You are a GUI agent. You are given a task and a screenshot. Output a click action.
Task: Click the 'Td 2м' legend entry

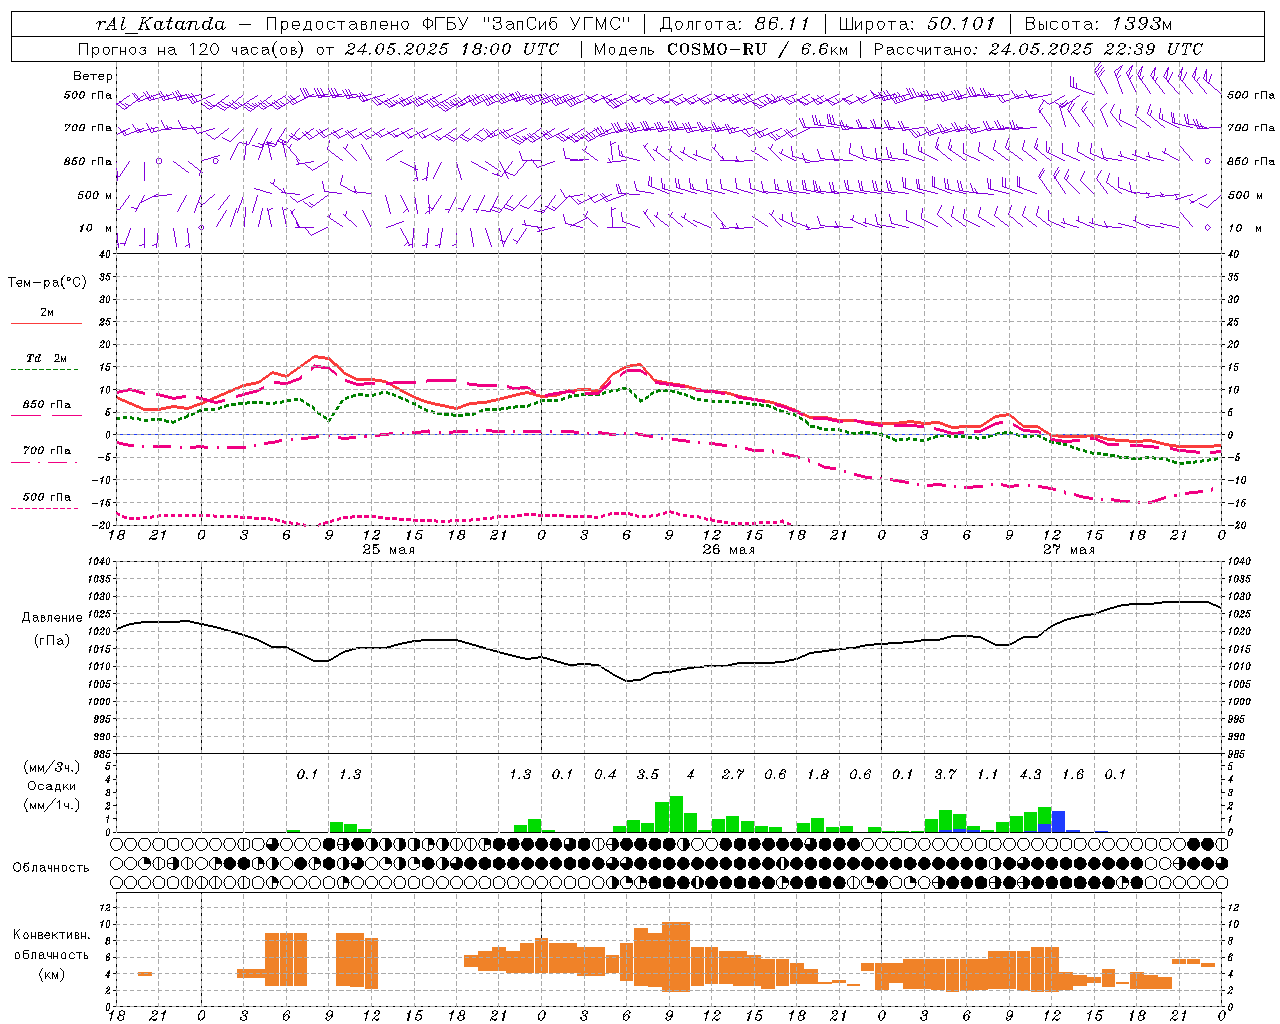[46, 358]
